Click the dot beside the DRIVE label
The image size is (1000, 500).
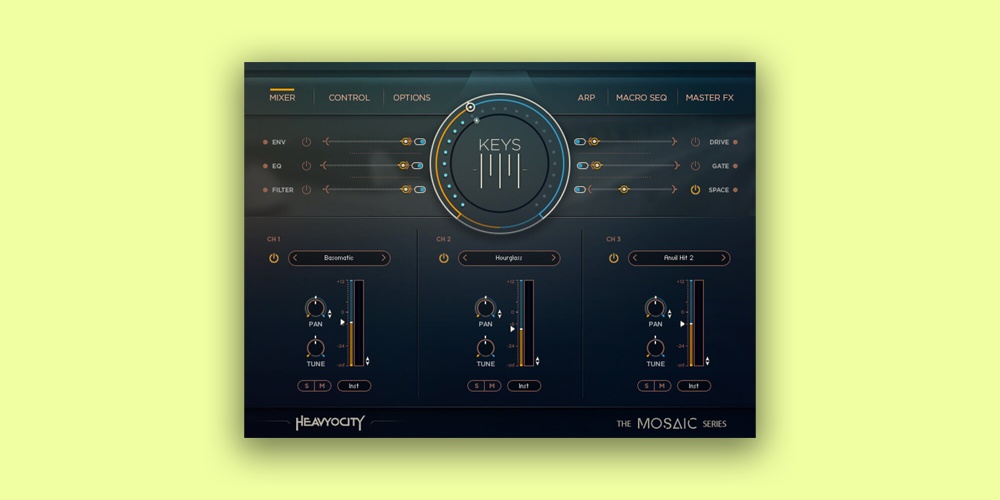click(x=735, y=142)
